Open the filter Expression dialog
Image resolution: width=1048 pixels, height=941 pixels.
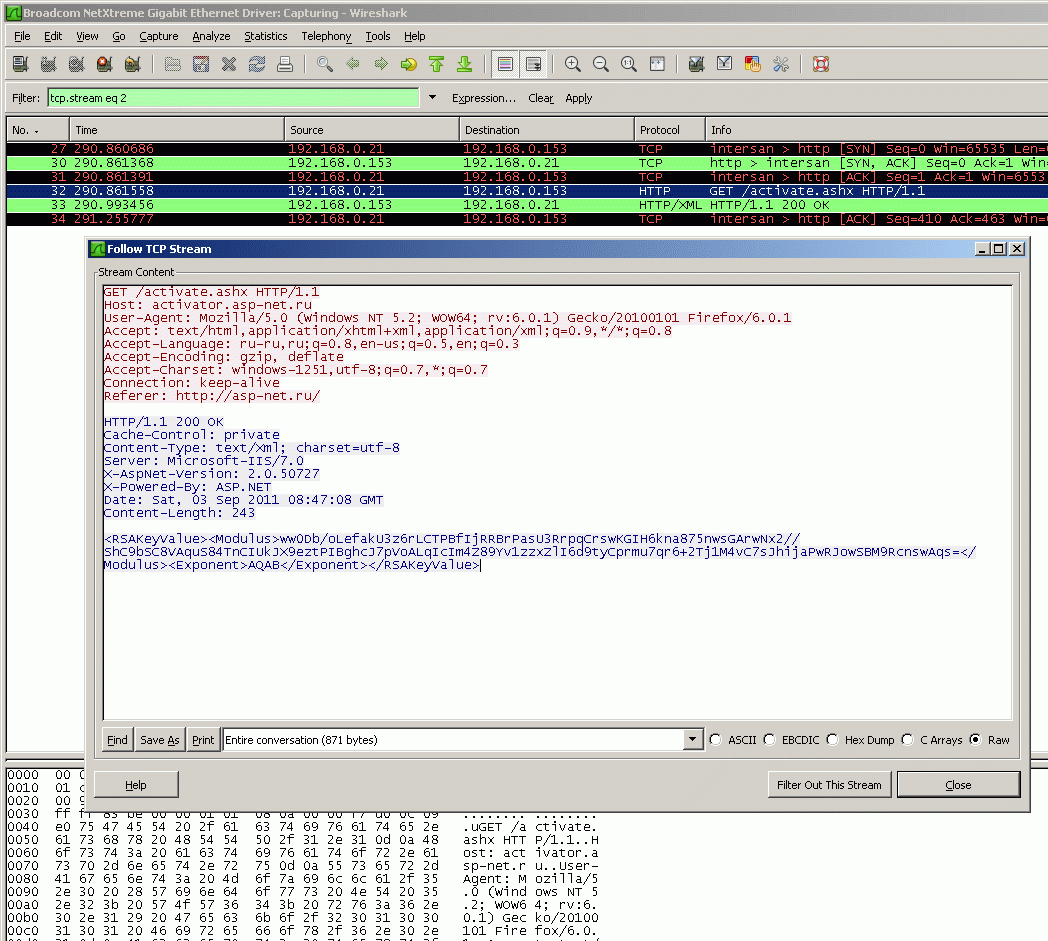(484, 98)
